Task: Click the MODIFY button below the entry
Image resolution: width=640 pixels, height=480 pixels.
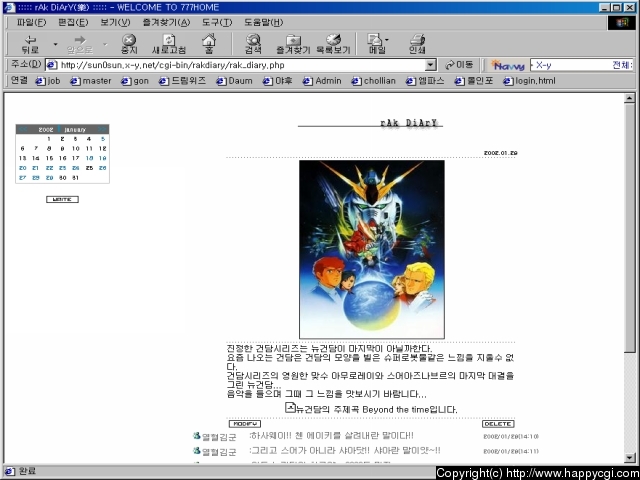Action: pyautogui.click(x=244, y=424)
